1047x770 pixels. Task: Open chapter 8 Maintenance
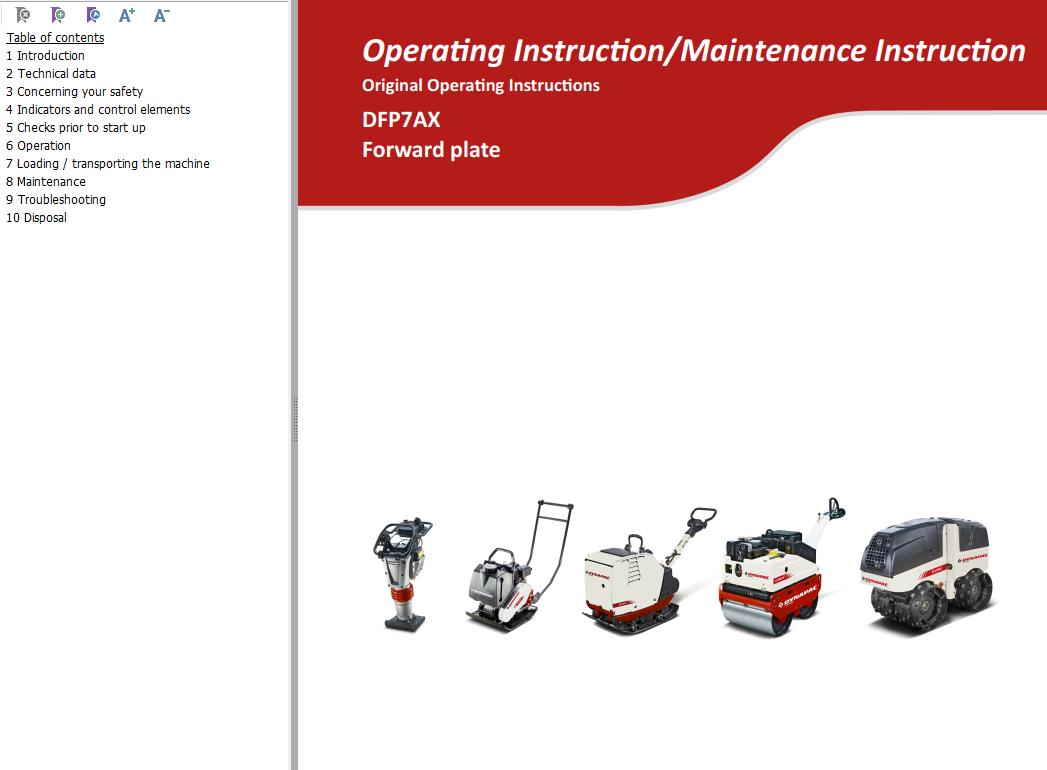click(46, 181)
